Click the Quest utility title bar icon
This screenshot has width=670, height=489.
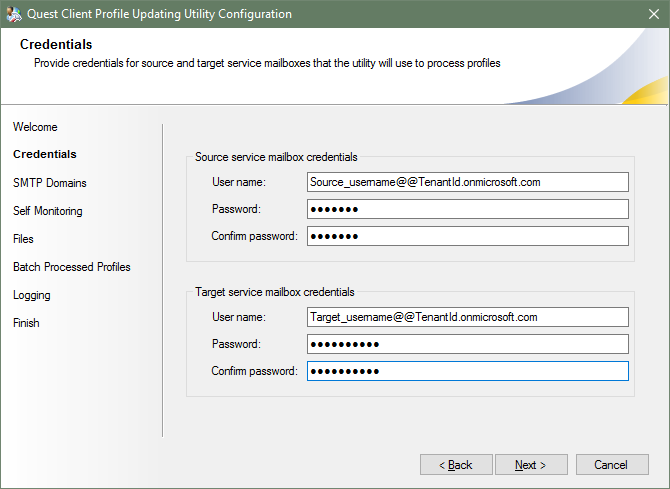pyautogui.click(x=14, y=14)
